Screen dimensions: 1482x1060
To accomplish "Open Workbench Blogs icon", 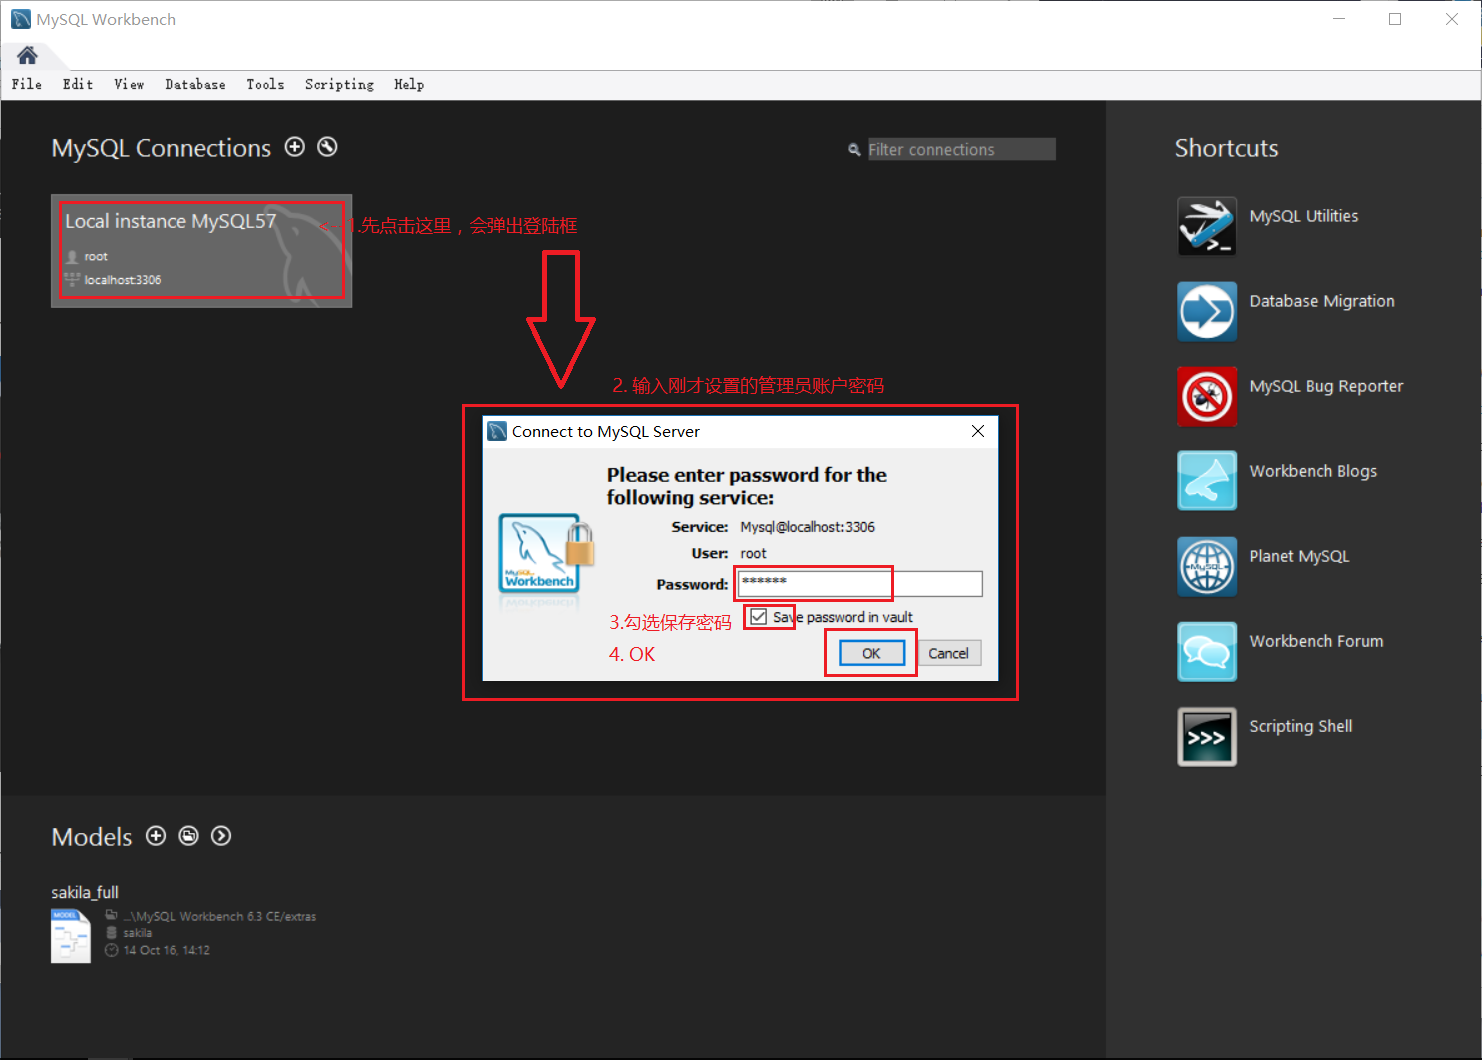I will click(x=1207, y=481).
